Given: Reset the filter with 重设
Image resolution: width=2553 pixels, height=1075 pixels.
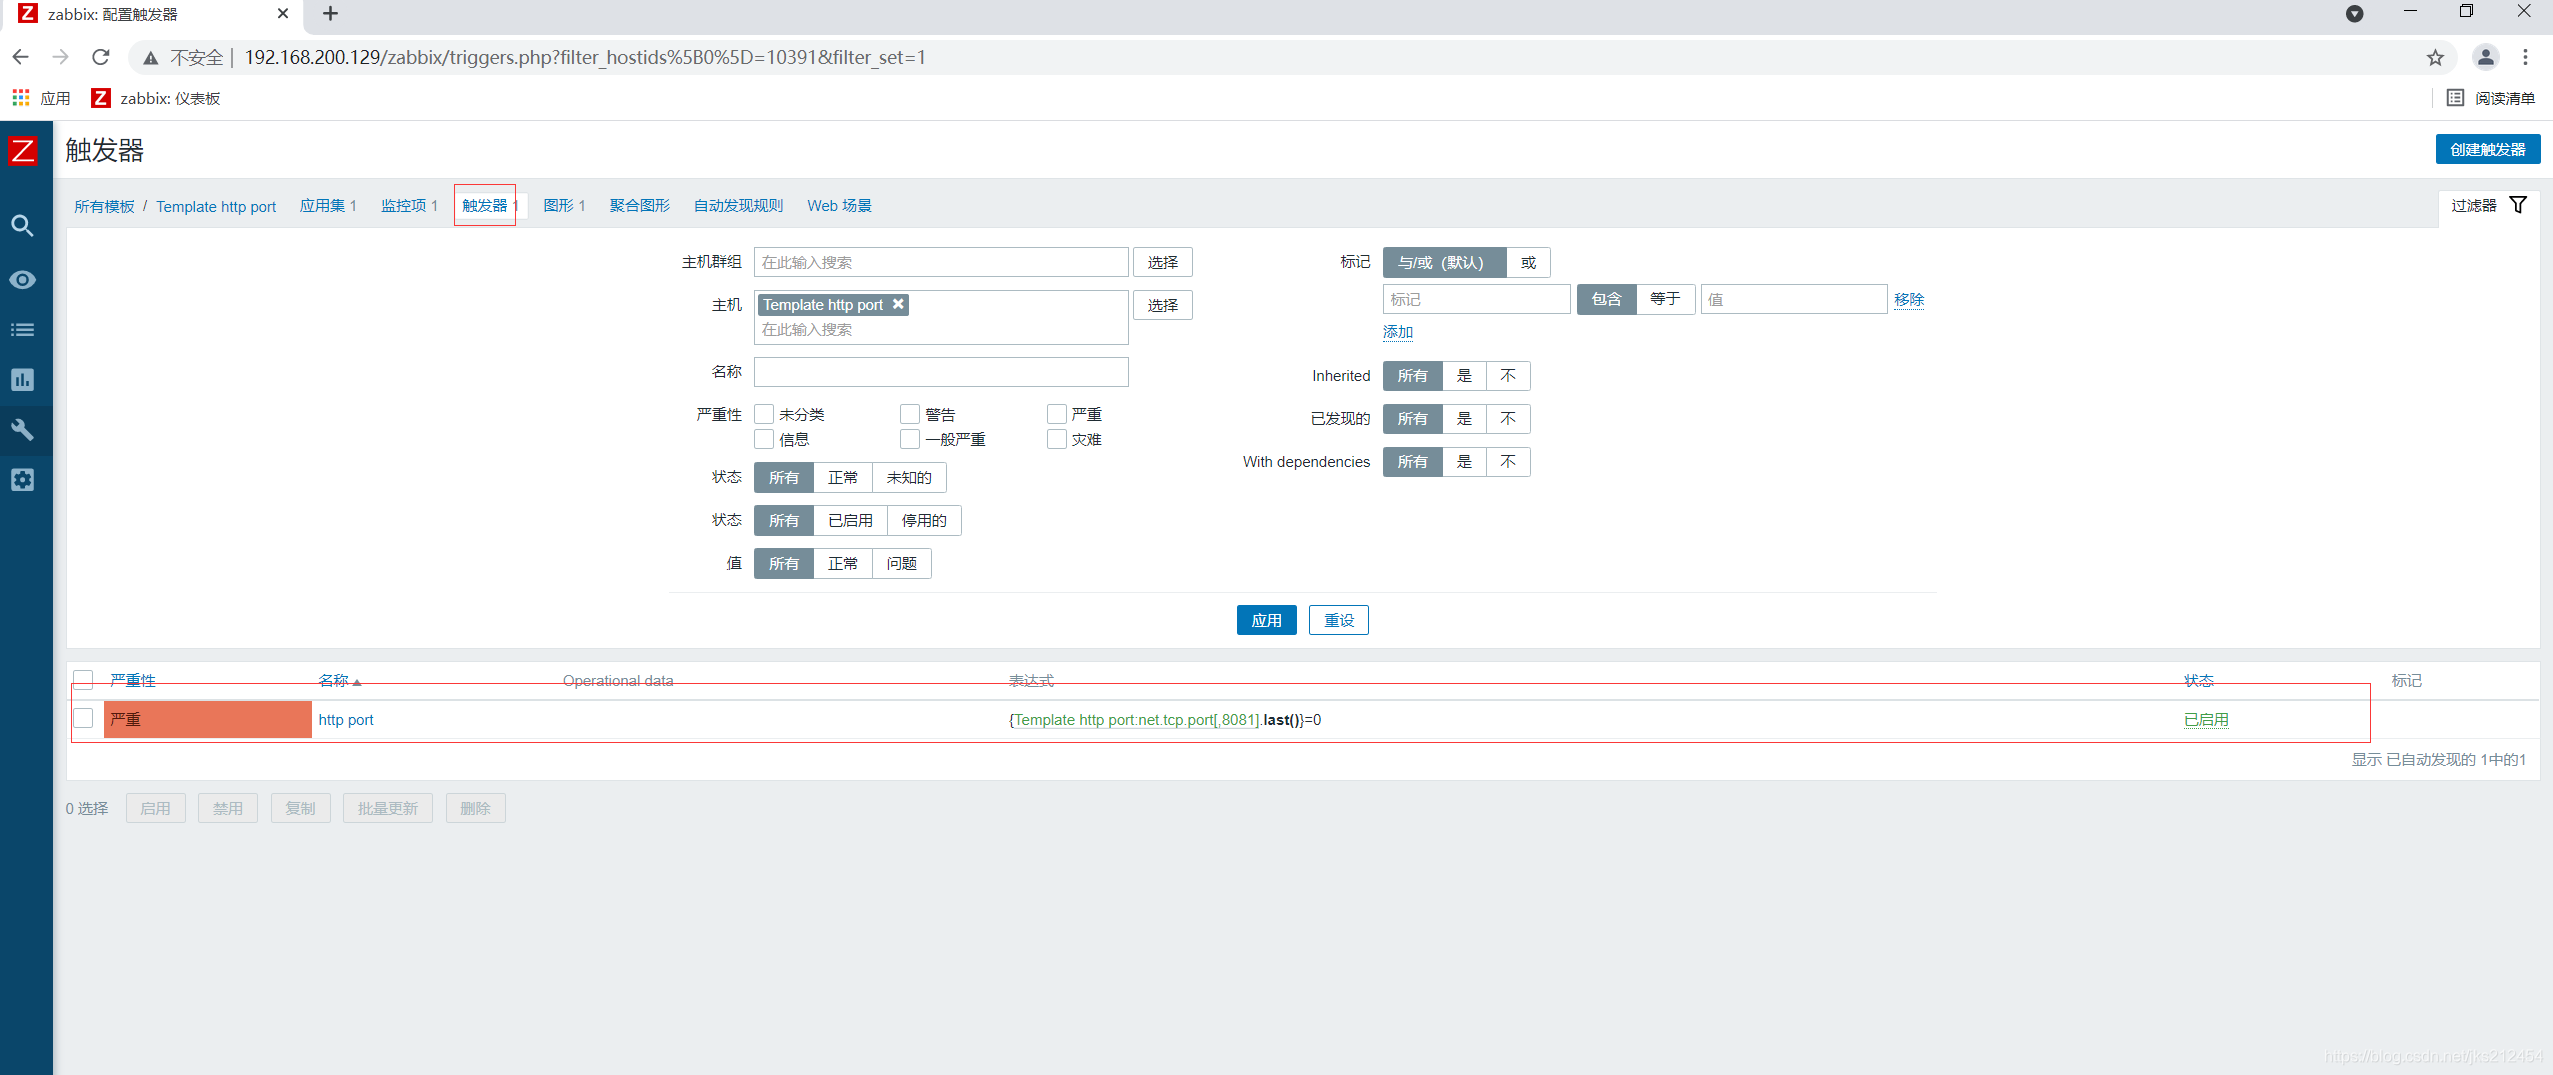Looking at the screenshot, I should click(x=1339, y=621).
